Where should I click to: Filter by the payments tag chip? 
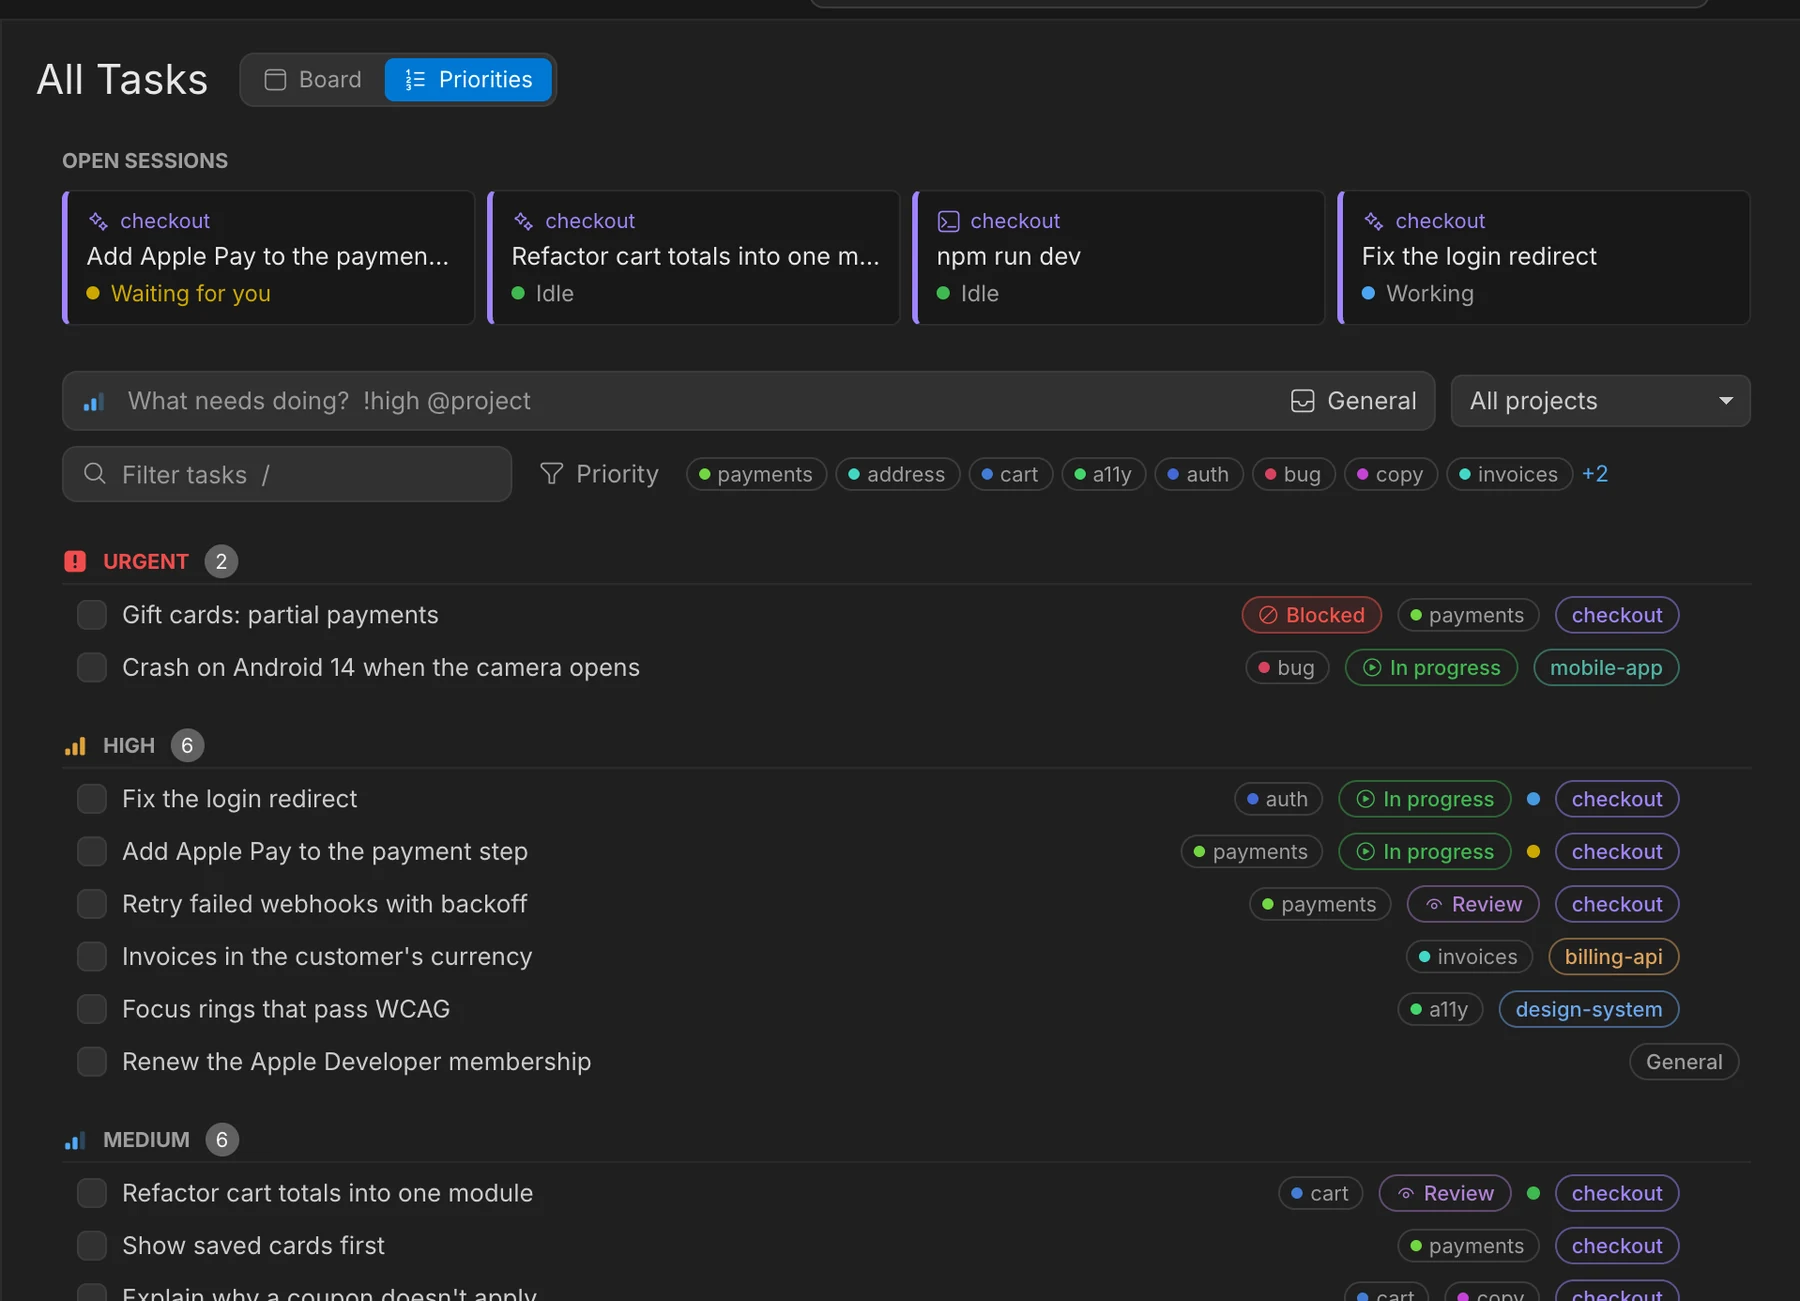coord(756,474)
